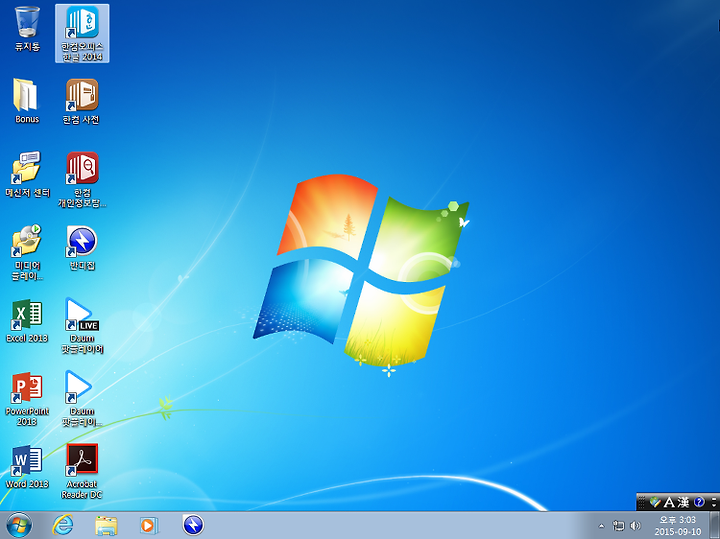Launch Windows Media Player from the taskbar

pyautogui.click(x=149, y=525)
